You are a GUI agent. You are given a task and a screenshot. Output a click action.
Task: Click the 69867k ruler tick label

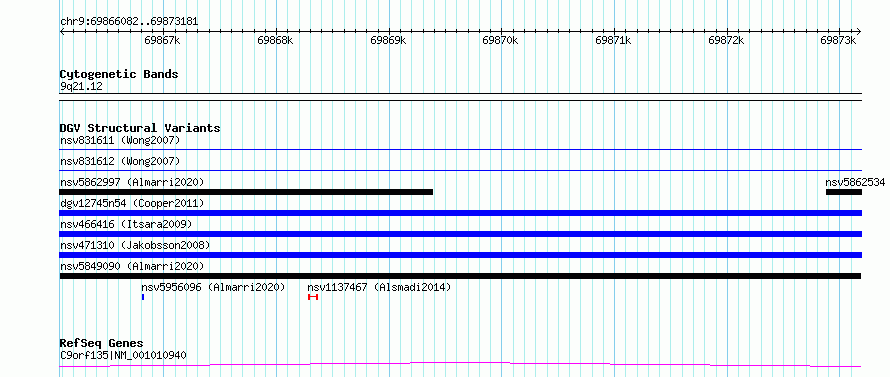pos(162,40)
